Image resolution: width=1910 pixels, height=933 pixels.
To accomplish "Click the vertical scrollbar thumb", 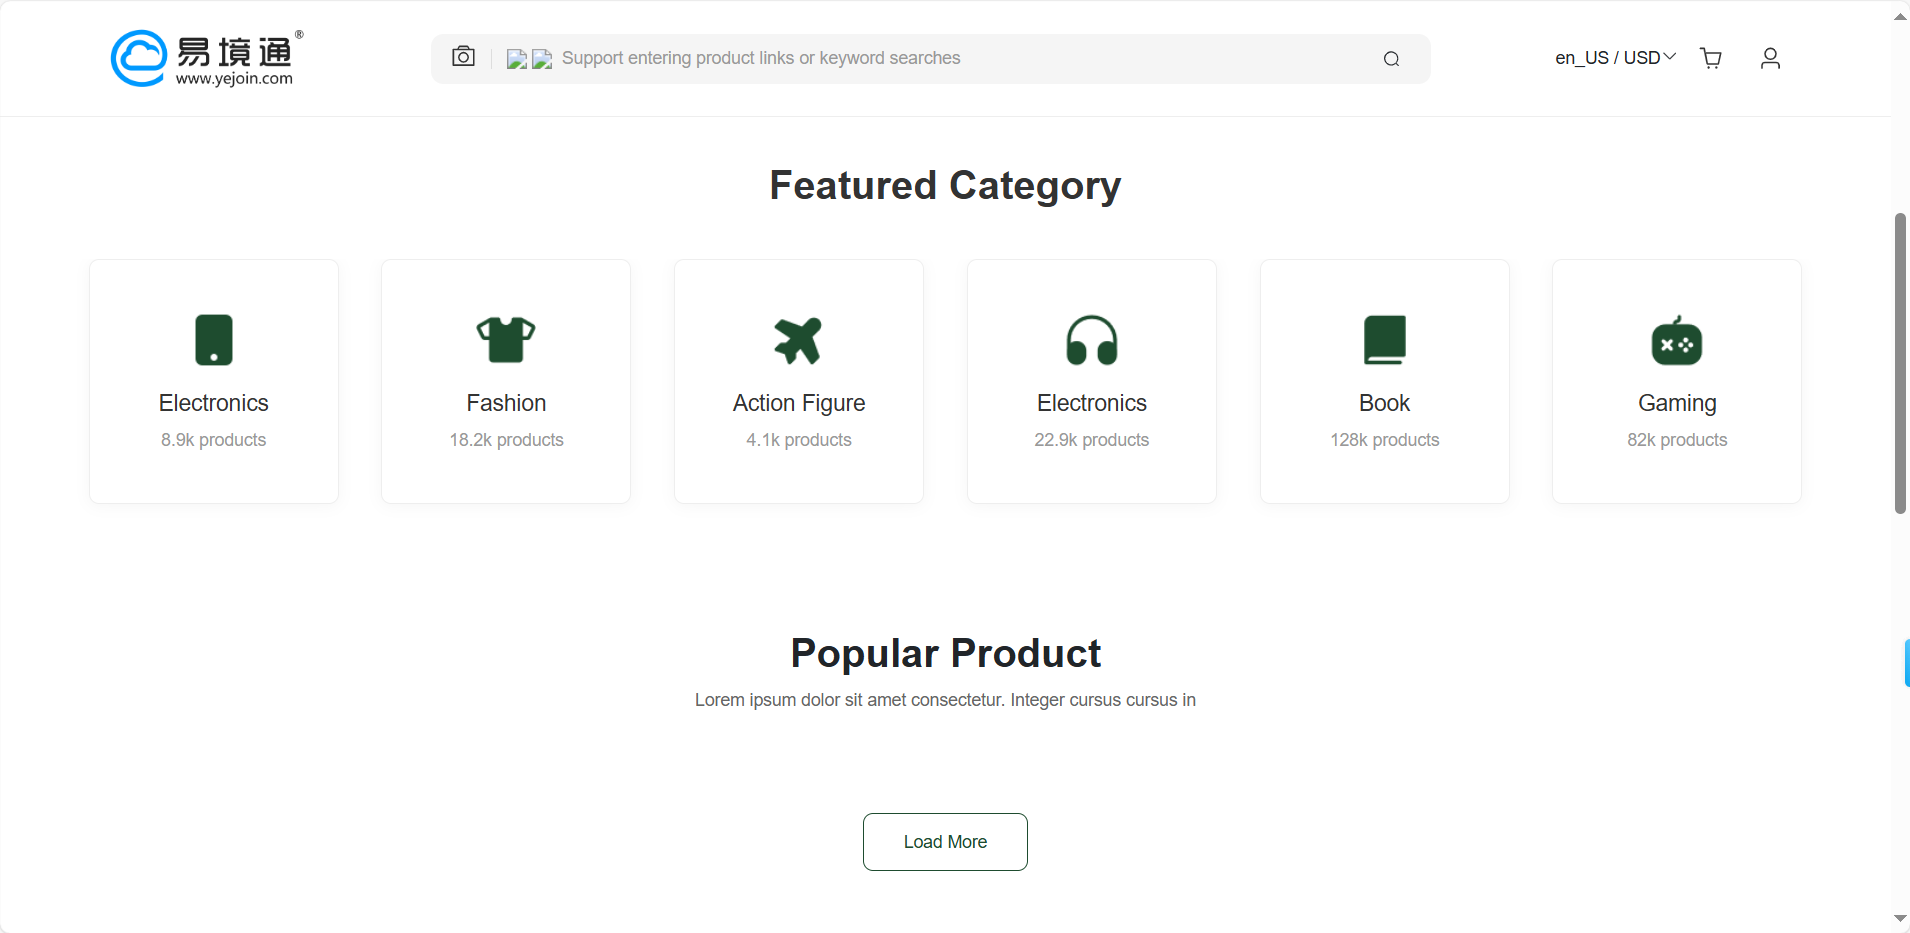I will pyautogui.click(x=1900, y=363).
